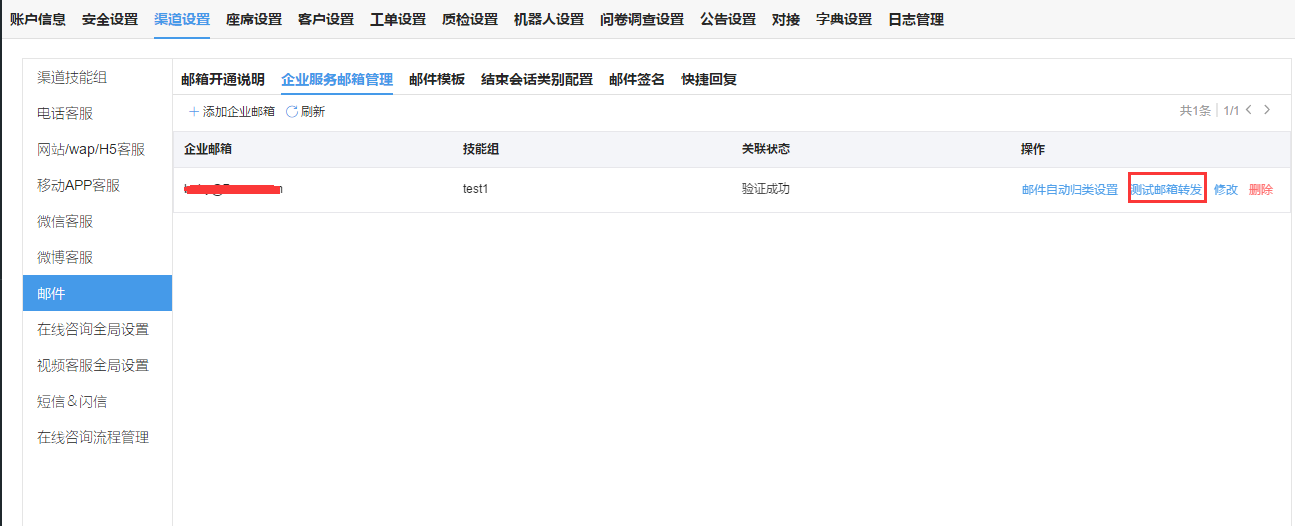Switch to 企业服务邮箱管理 tab
The image size is (1295, 526).
tap(337, 79)
